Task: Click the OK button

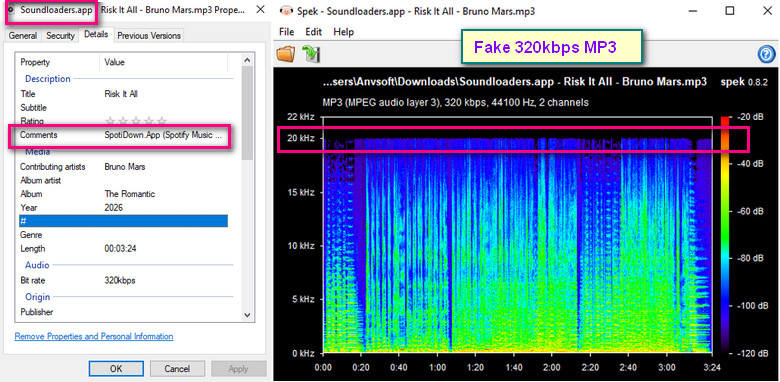Action: point(116,369)
